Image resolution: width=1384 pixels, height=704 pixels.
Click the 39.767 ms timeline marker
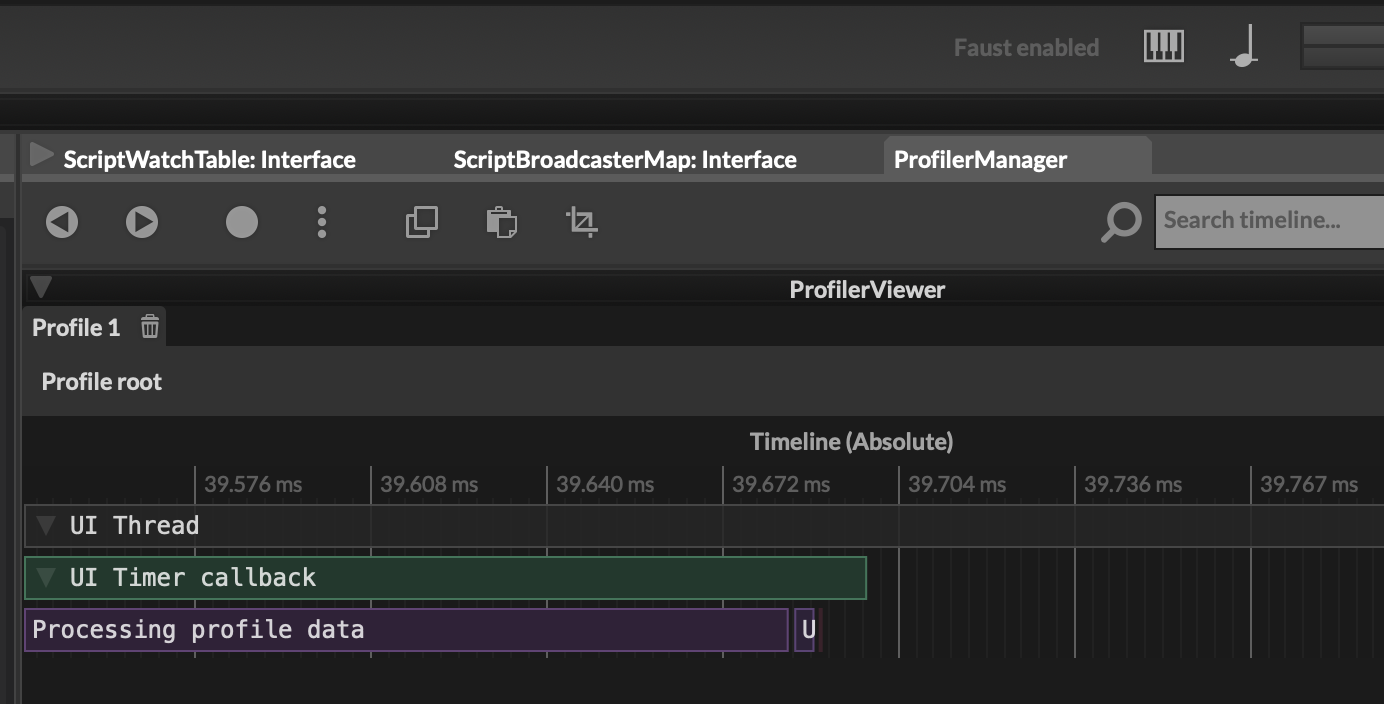pos(1309,485)
